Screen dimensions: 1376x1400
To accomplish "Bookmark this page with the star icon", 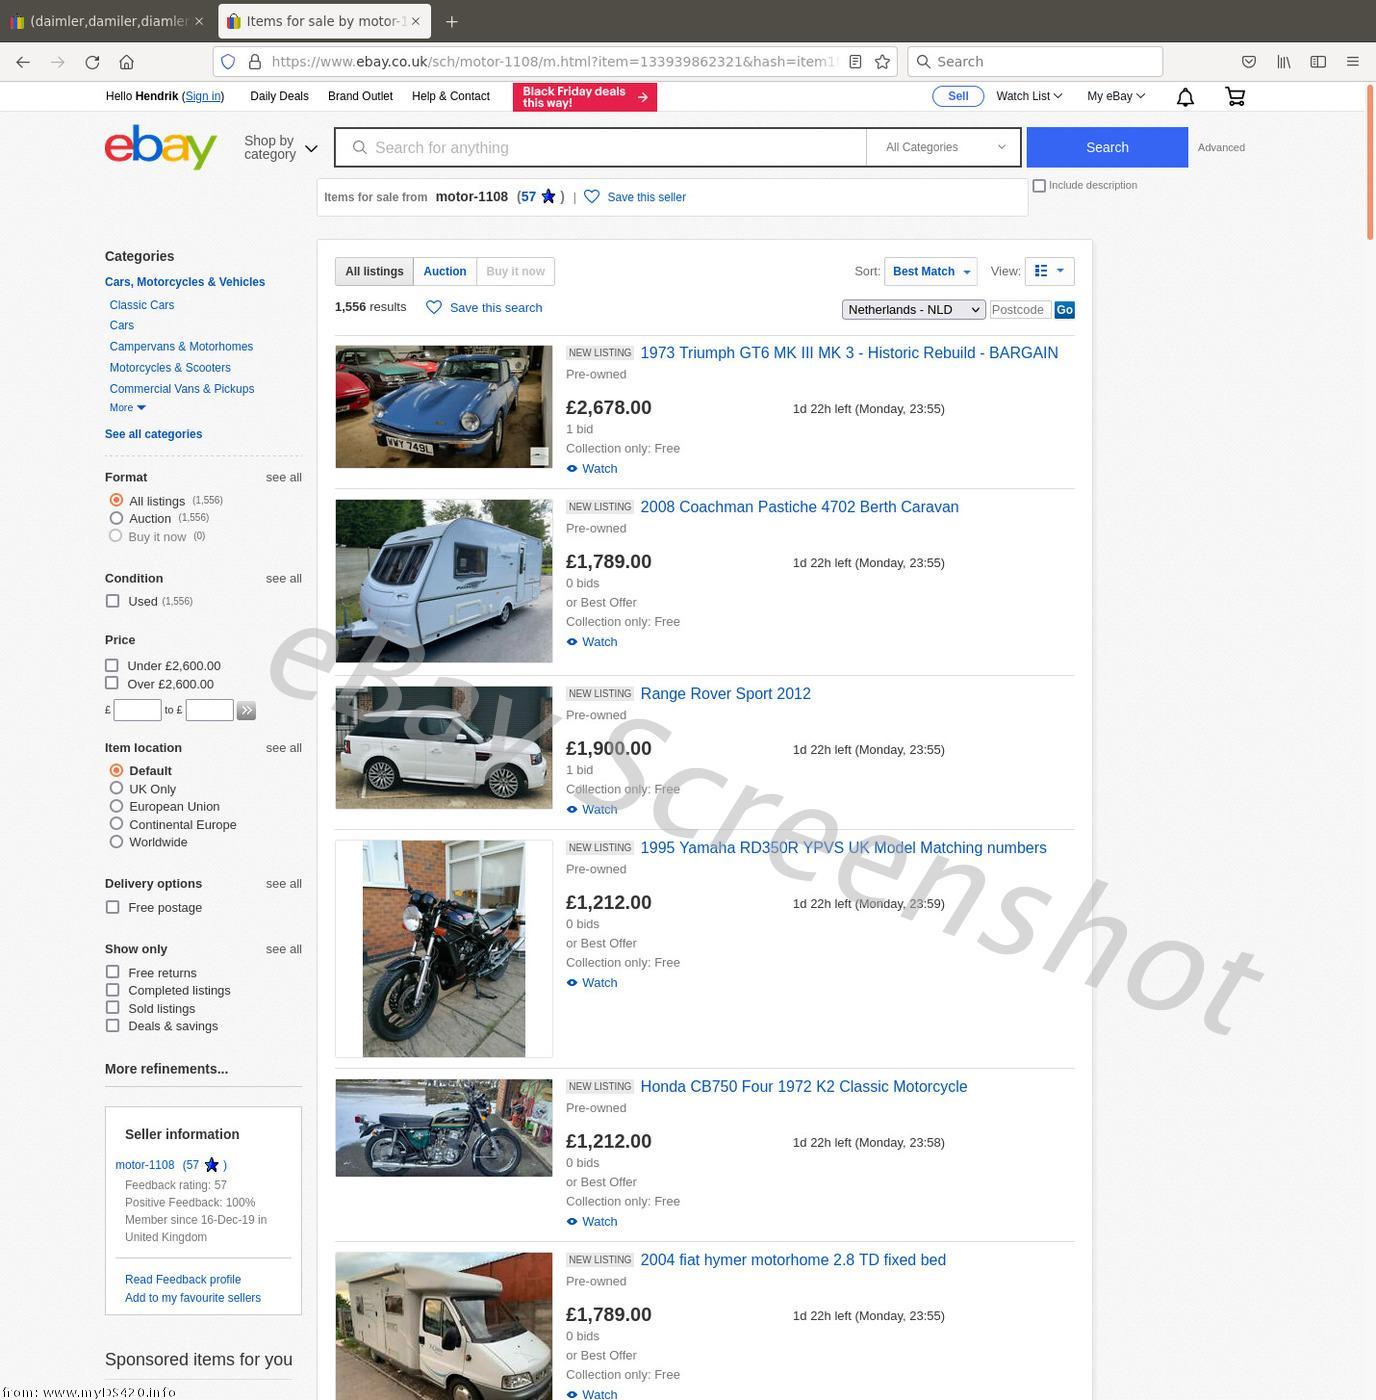I will 882,62.
